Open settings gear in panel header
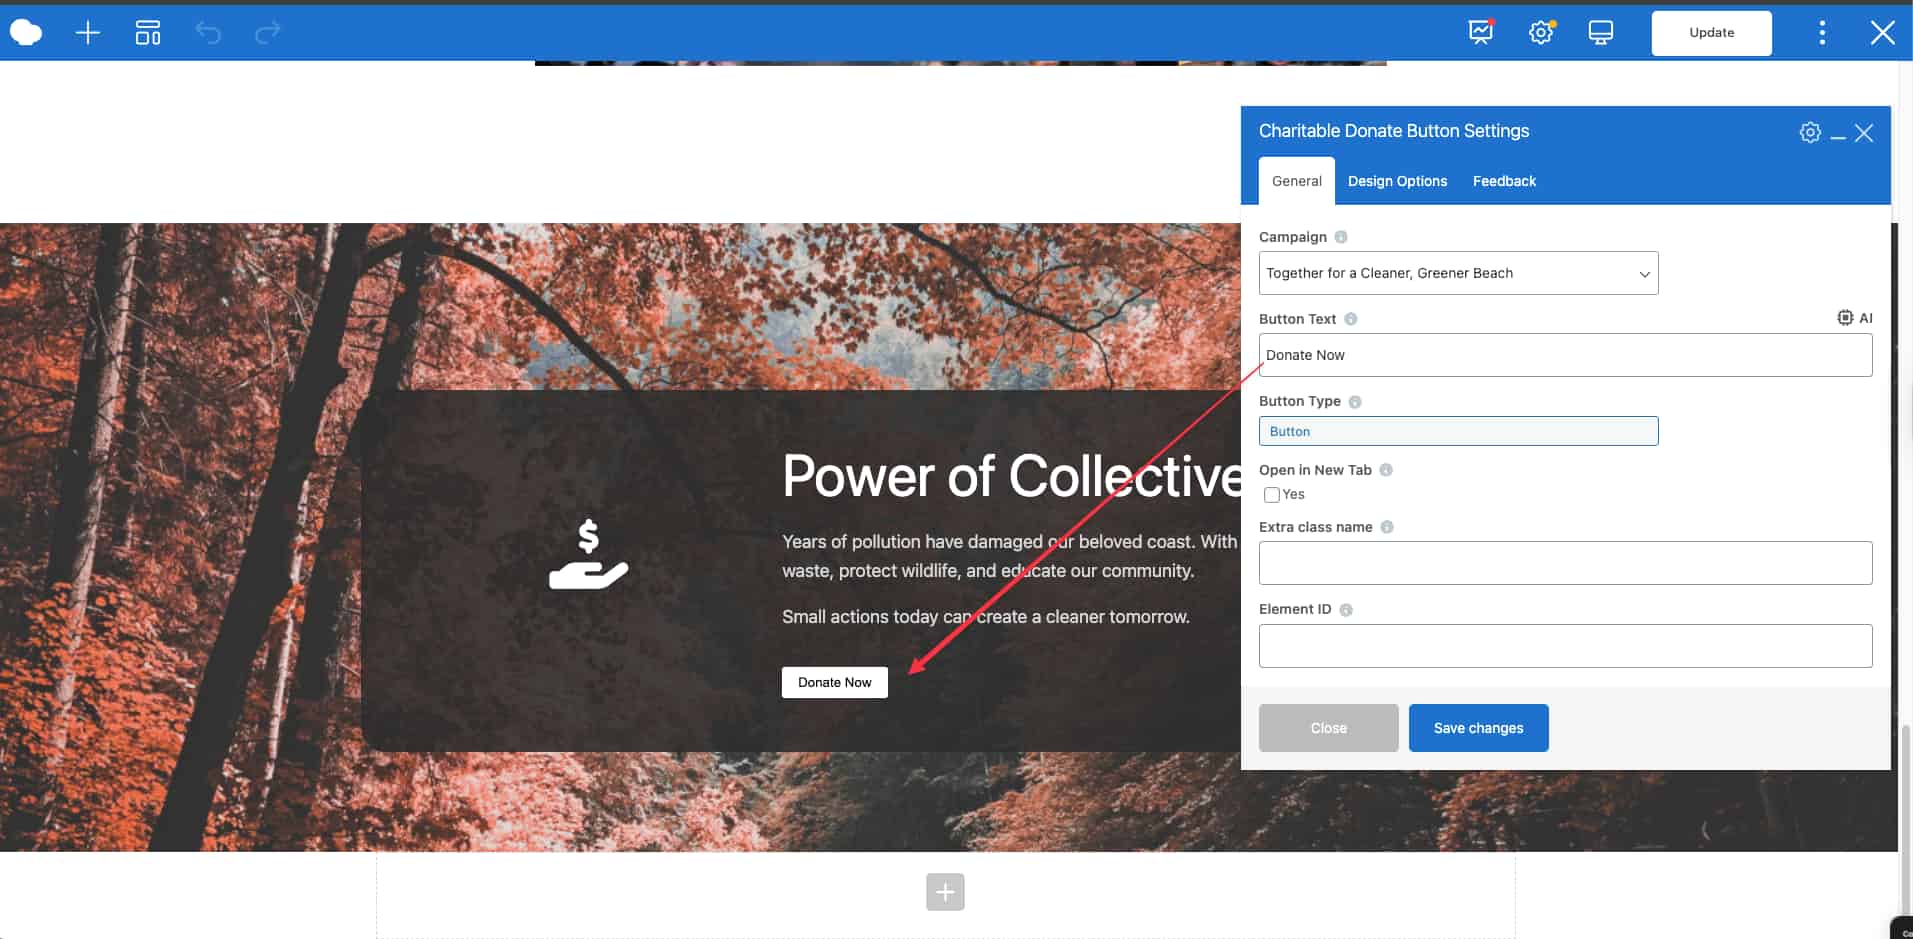 [x=1809, y=133]
